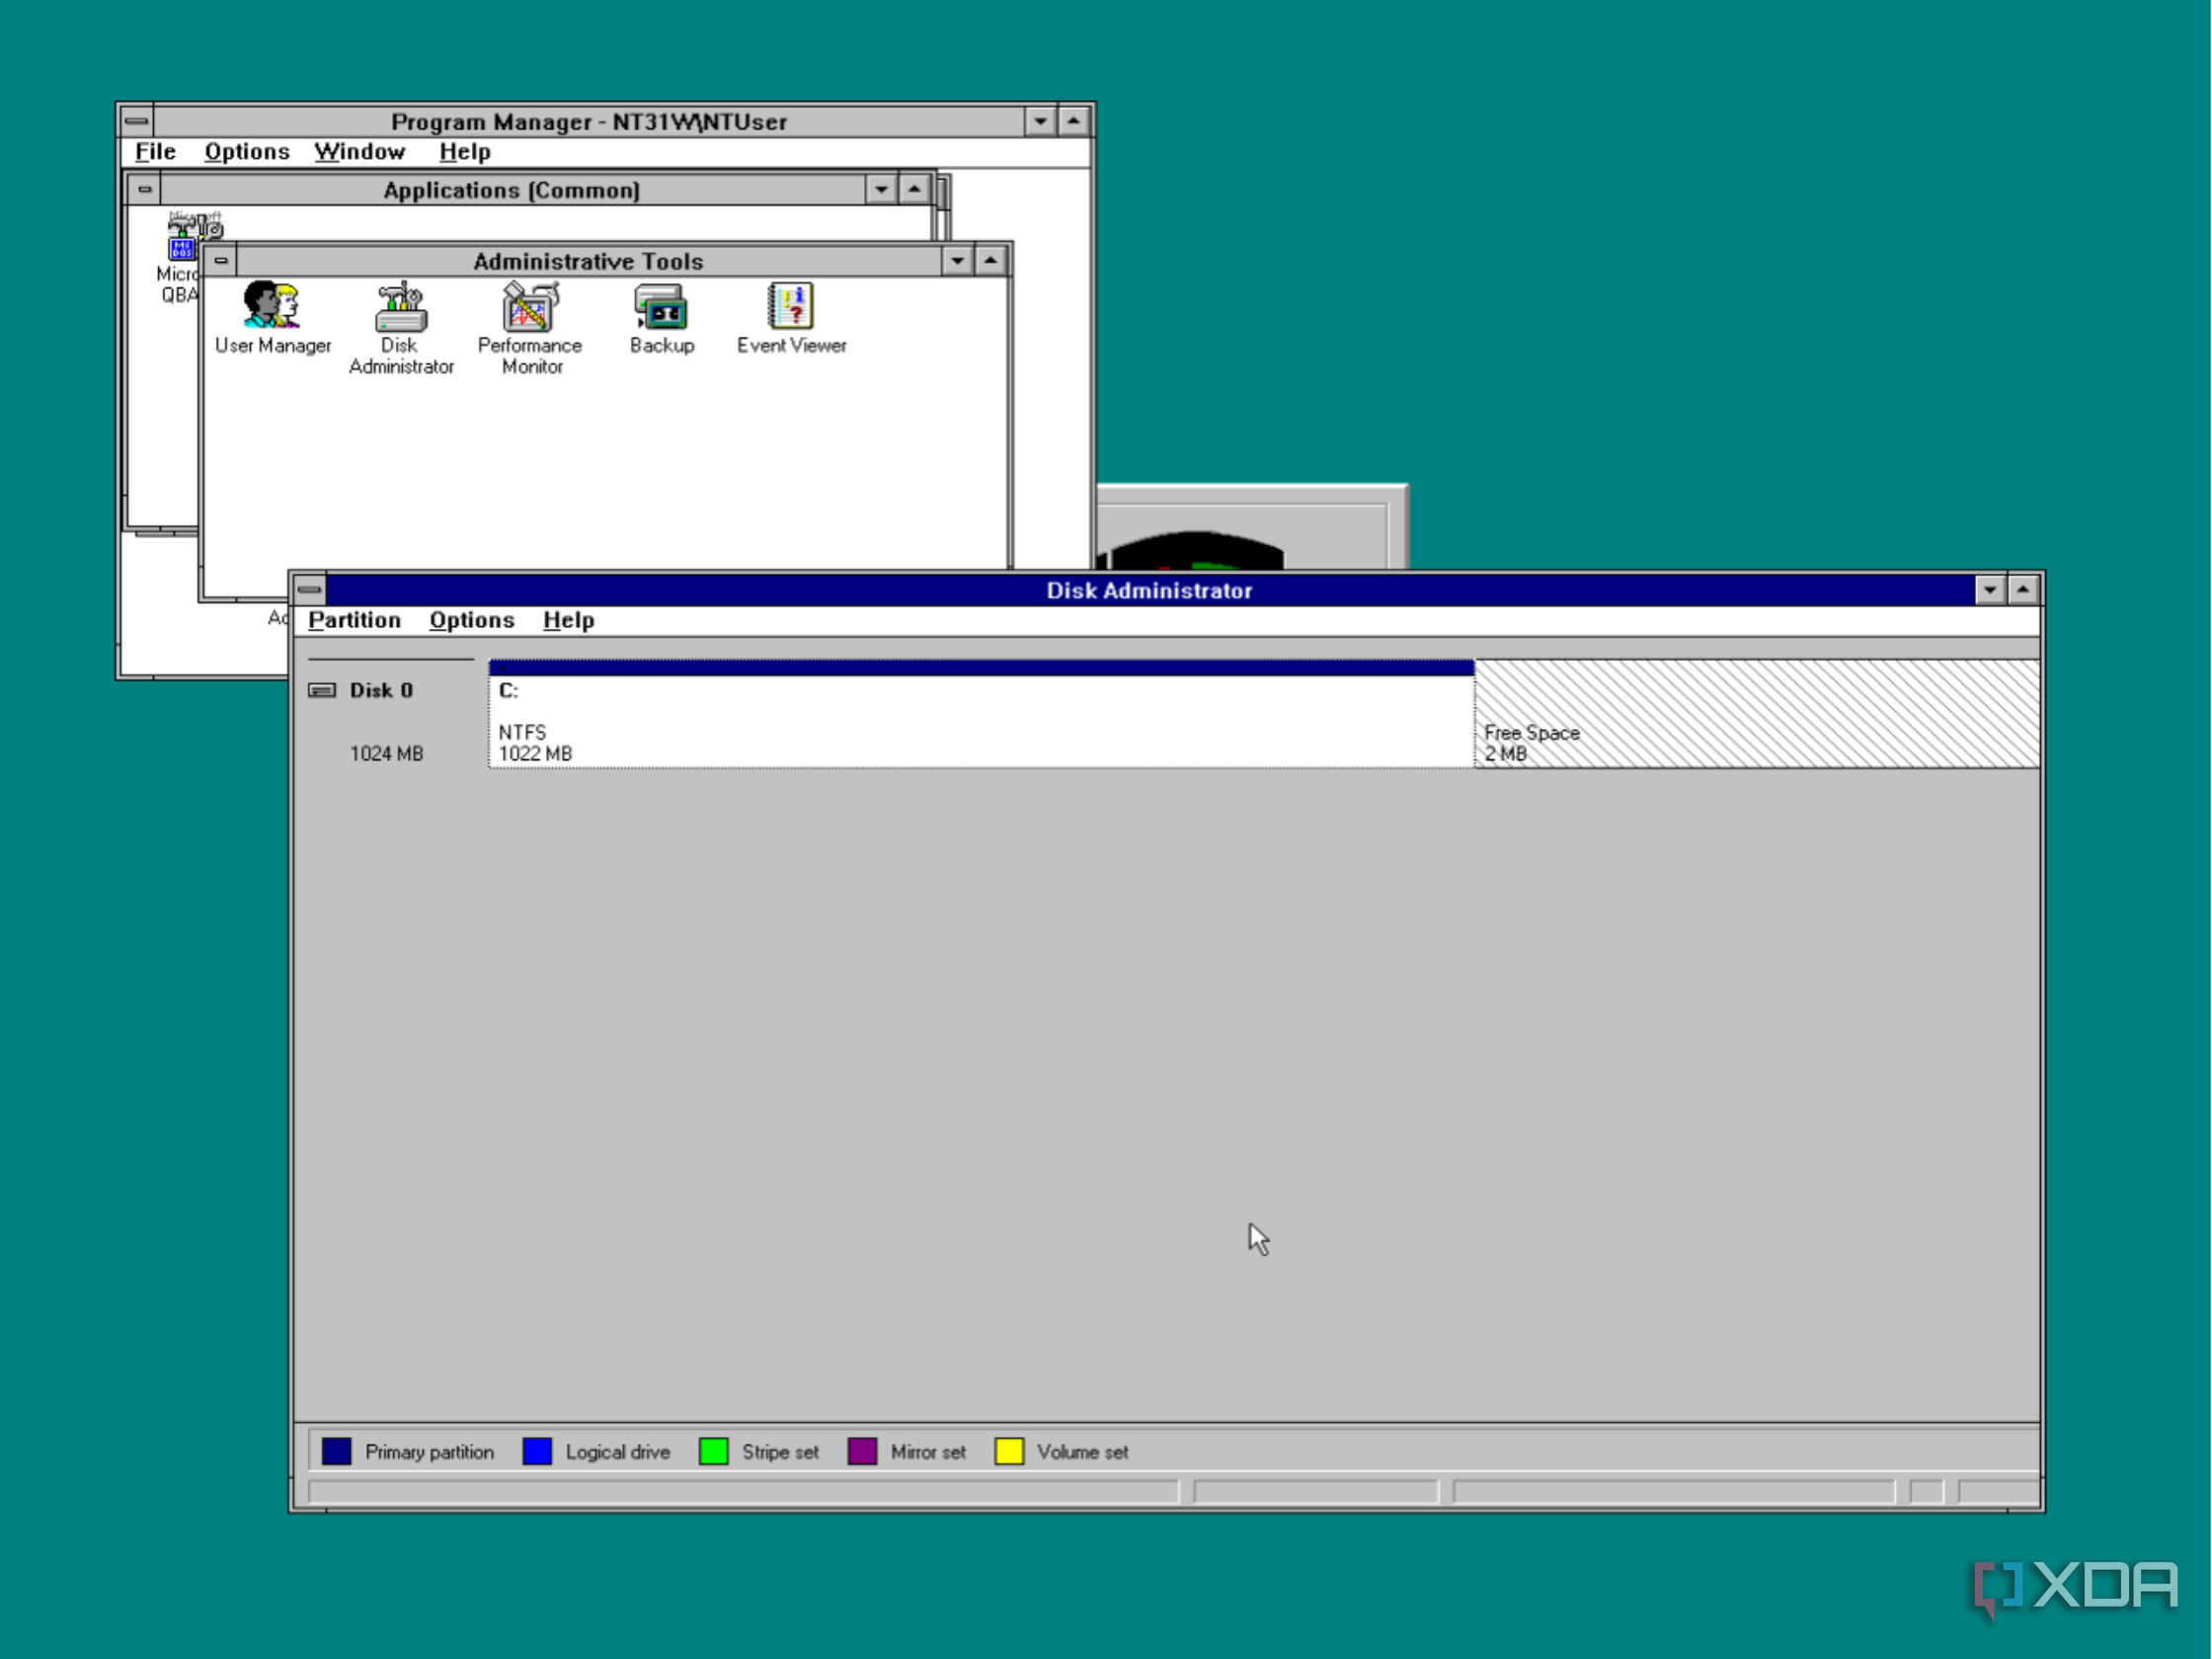Maximize the Program Manager window
Viewport: 2212px width, 1659px height.
1073,121
